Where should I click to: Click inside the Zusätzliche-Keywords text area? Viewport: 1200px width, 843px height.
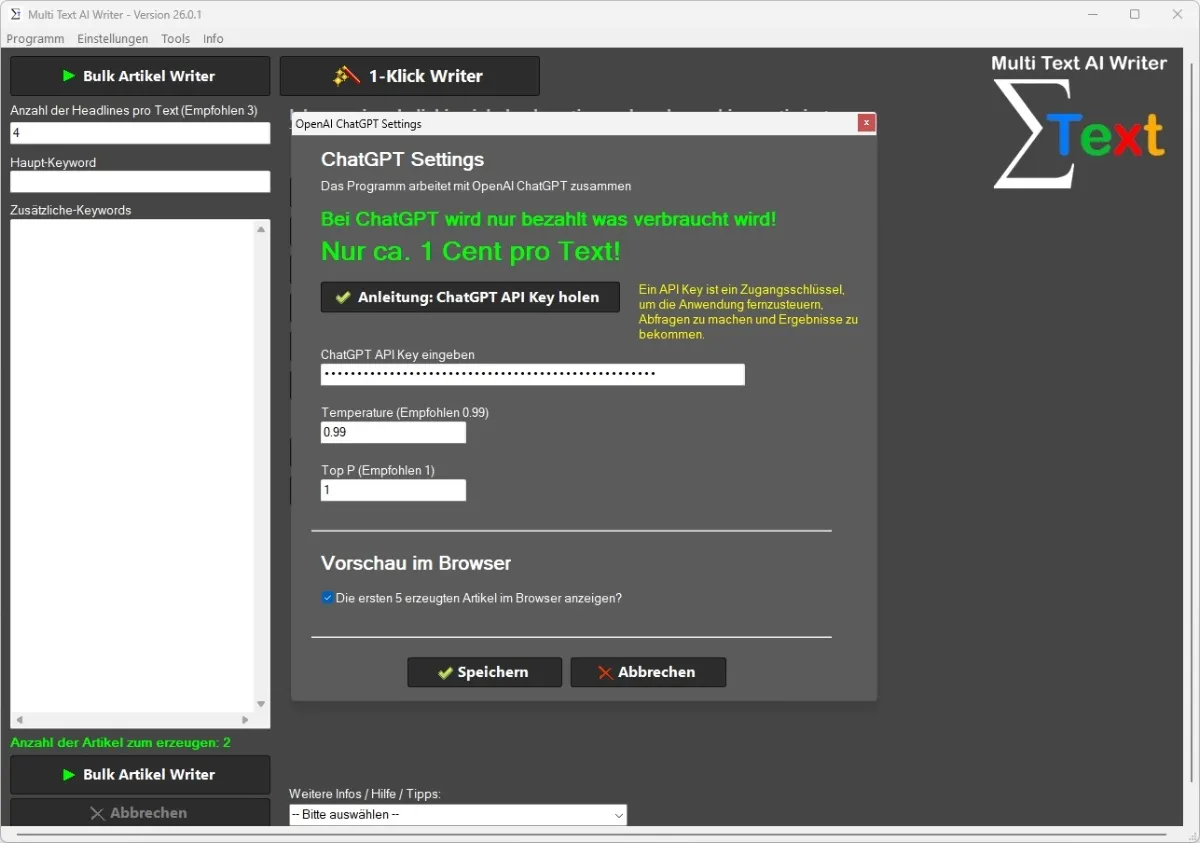[132, 465]
